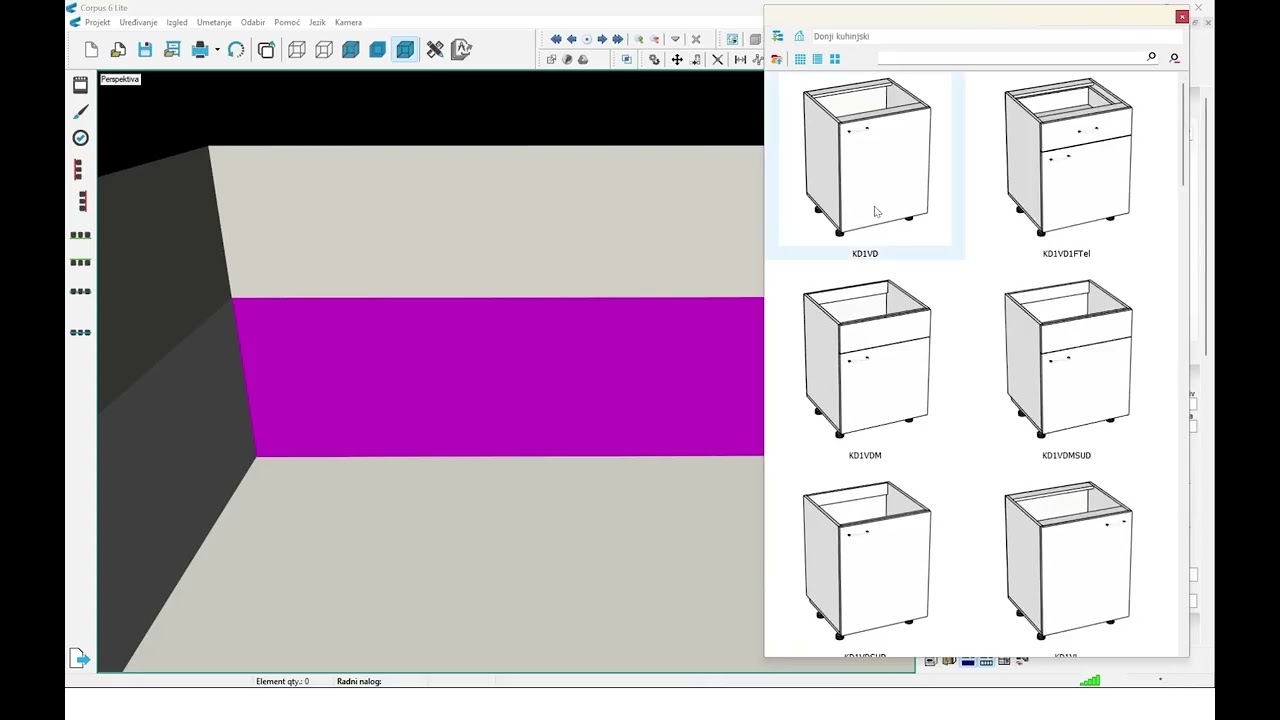Click the green exit arrow icon
1280x720 pixels.
80,658
